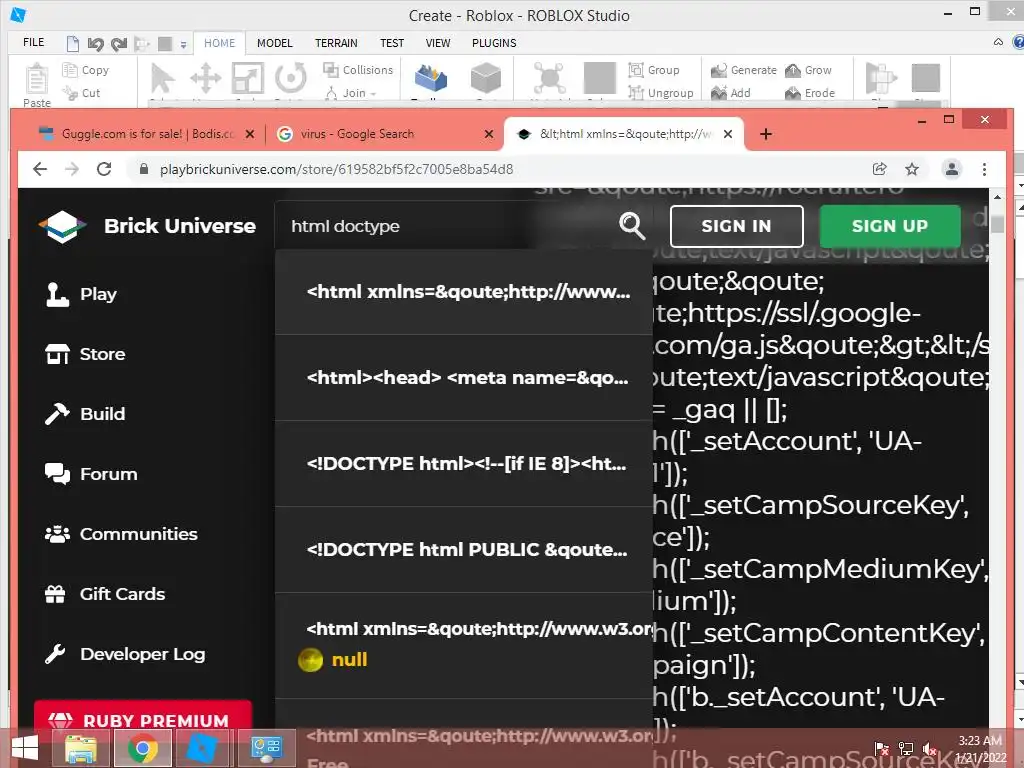
Task: Select the '<html><head> <meta name' search suggestion
Action: 464,377
